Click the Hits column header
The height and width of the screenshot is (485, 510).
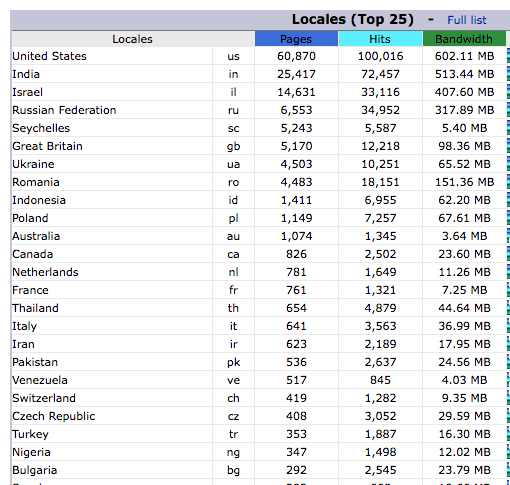click(380, 39)
